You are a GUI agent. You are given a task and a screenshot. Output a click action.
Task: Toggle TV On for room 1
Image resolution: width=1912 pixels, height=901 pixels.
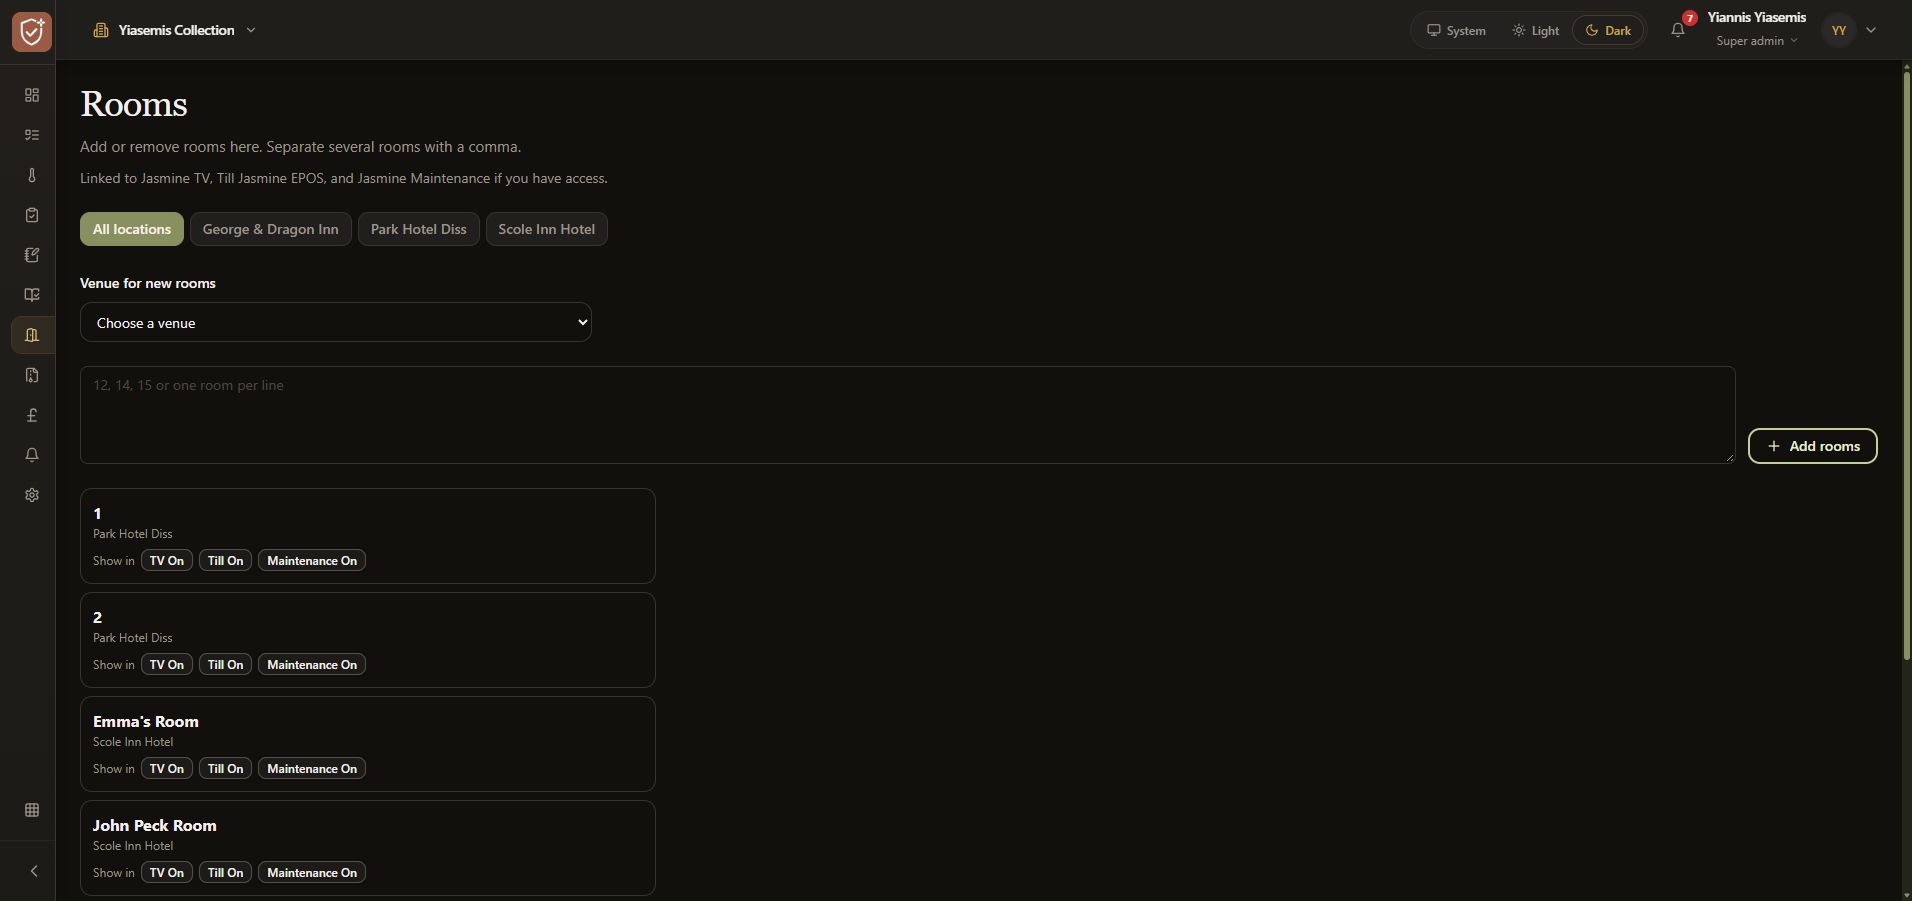(x=167, y=561)
